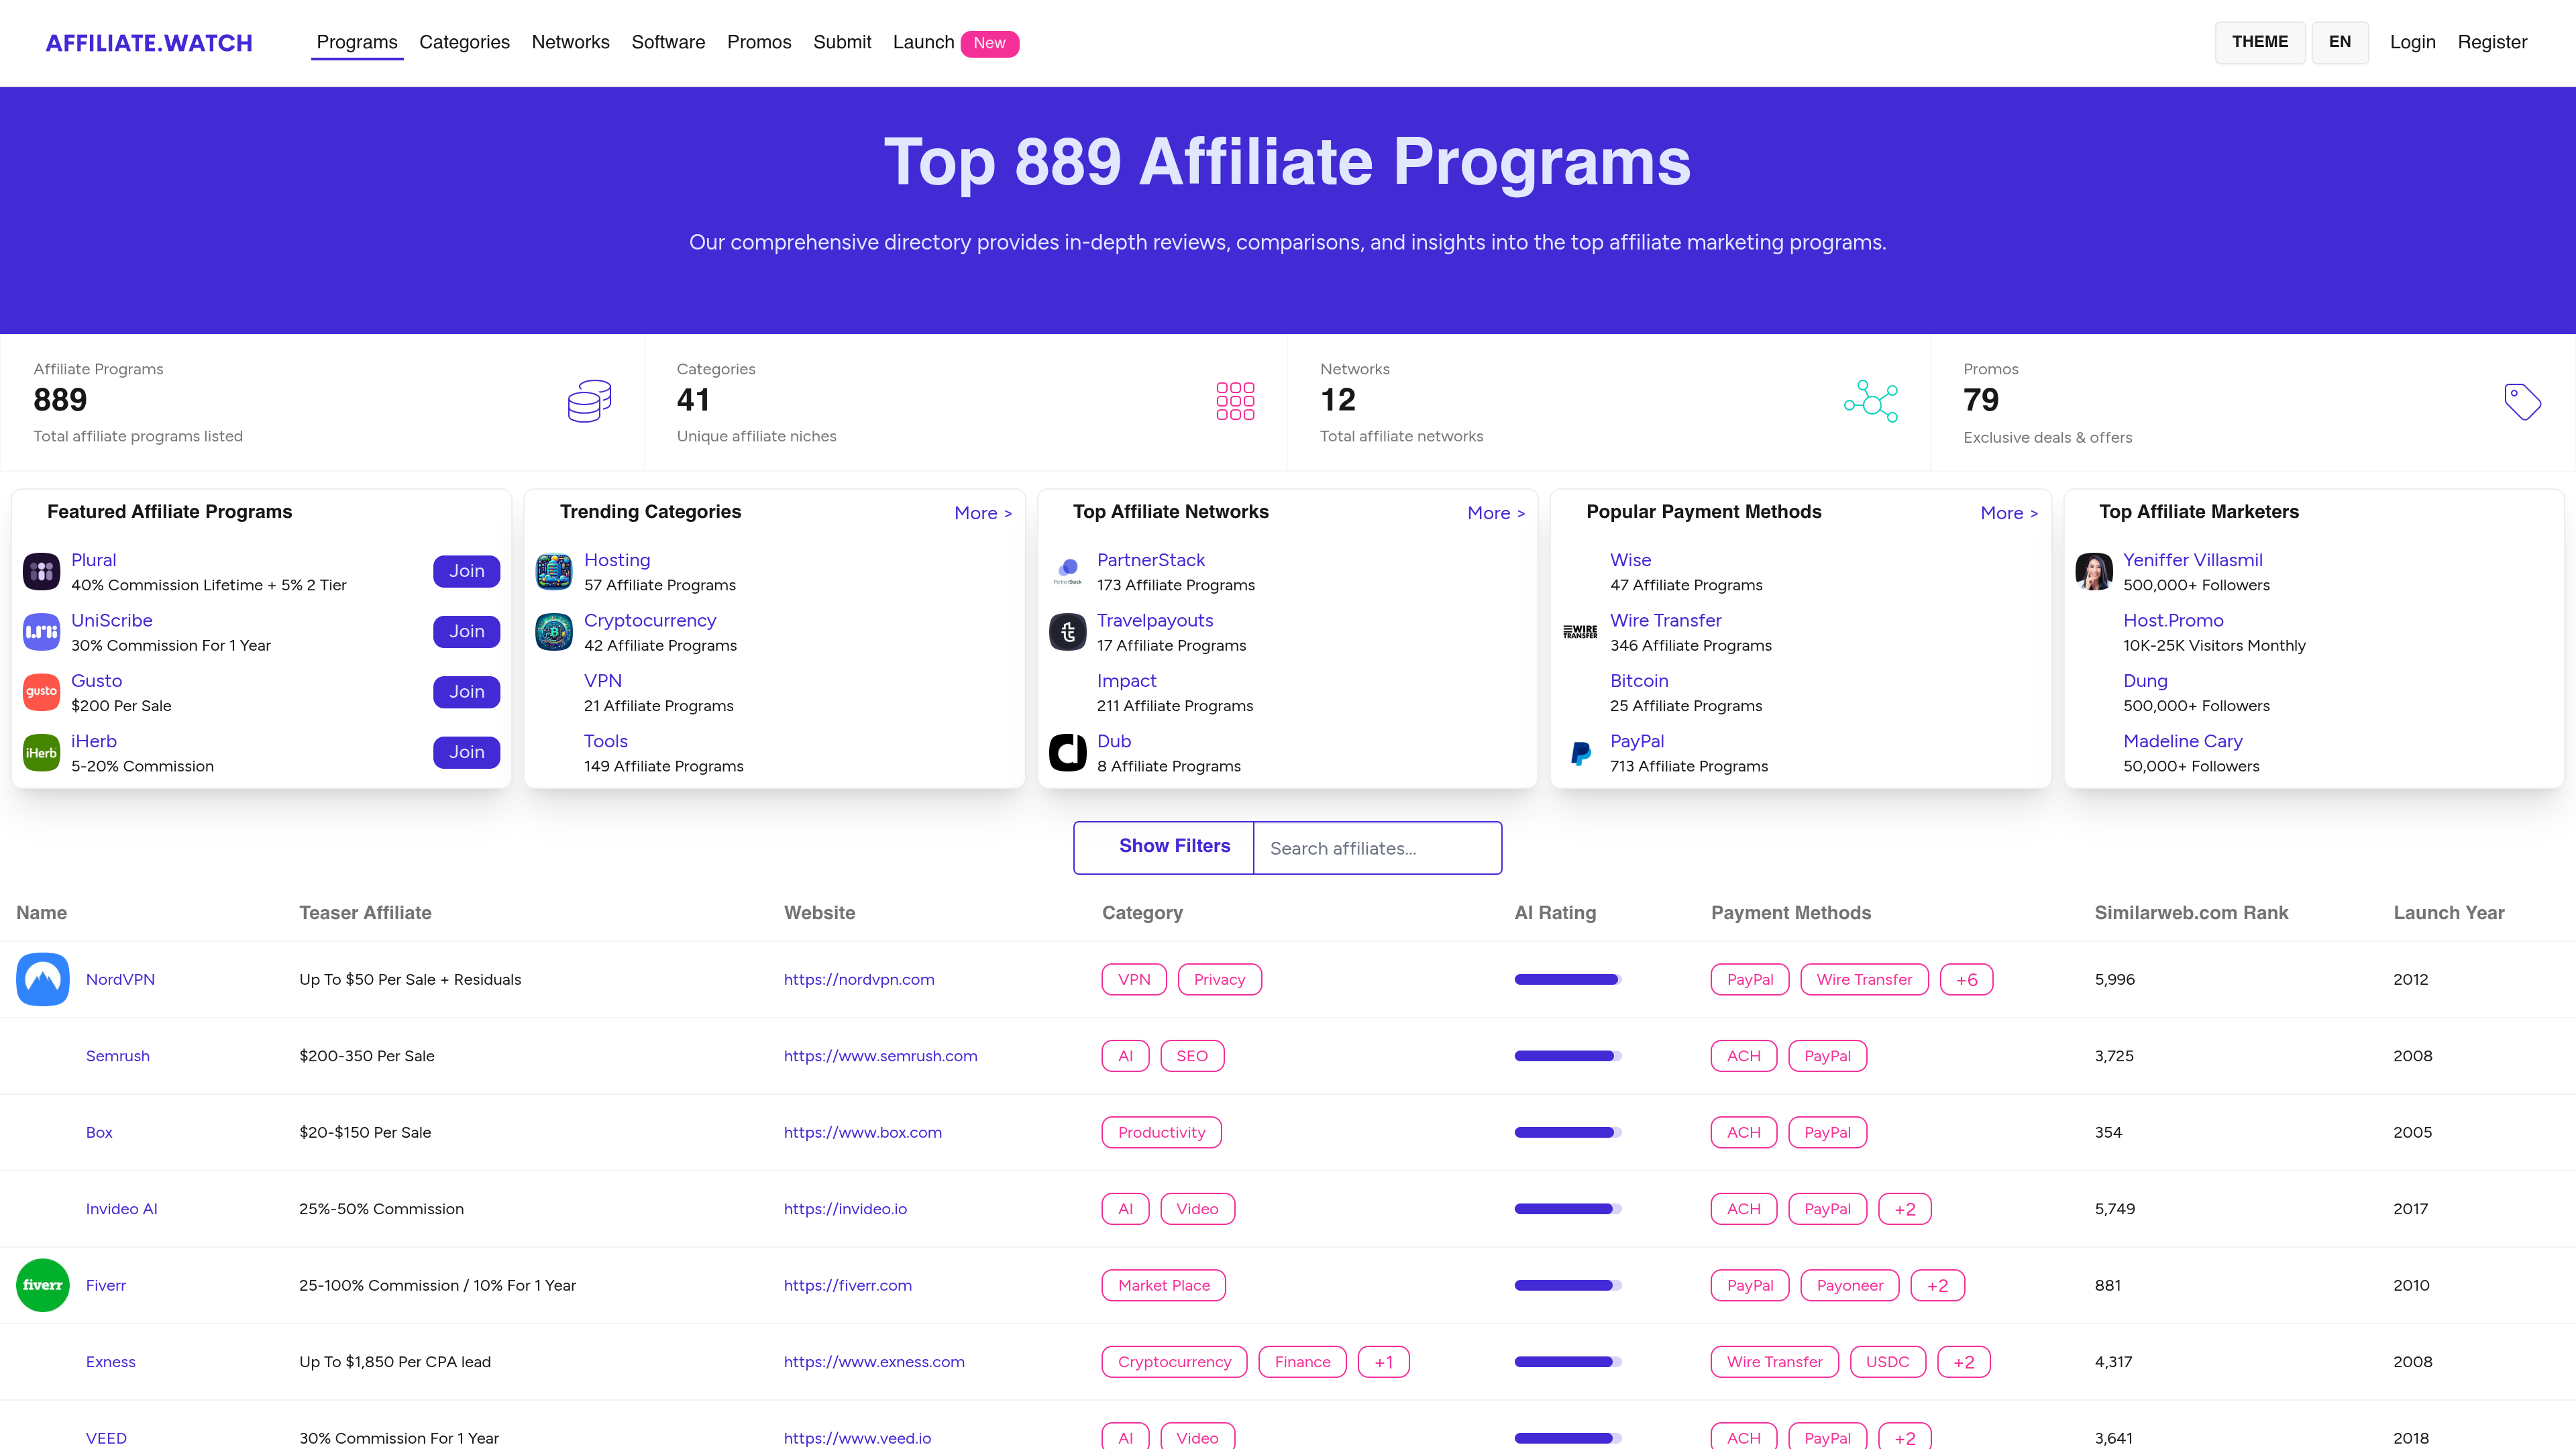Expand NordVPN's +6 payment methods
The width and height of the screenshot is (2576, 1449).
1966,980
